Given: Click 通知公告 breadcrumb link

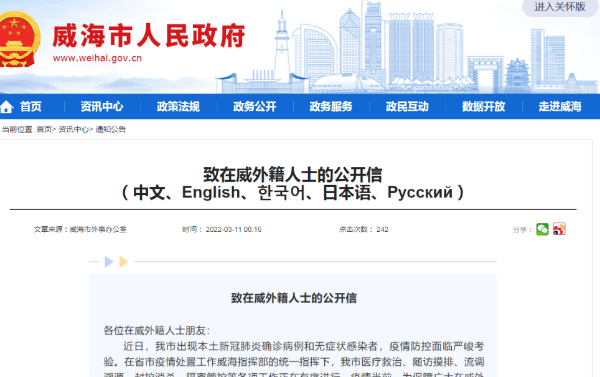Looking at the screenshot, I should 111,129.
